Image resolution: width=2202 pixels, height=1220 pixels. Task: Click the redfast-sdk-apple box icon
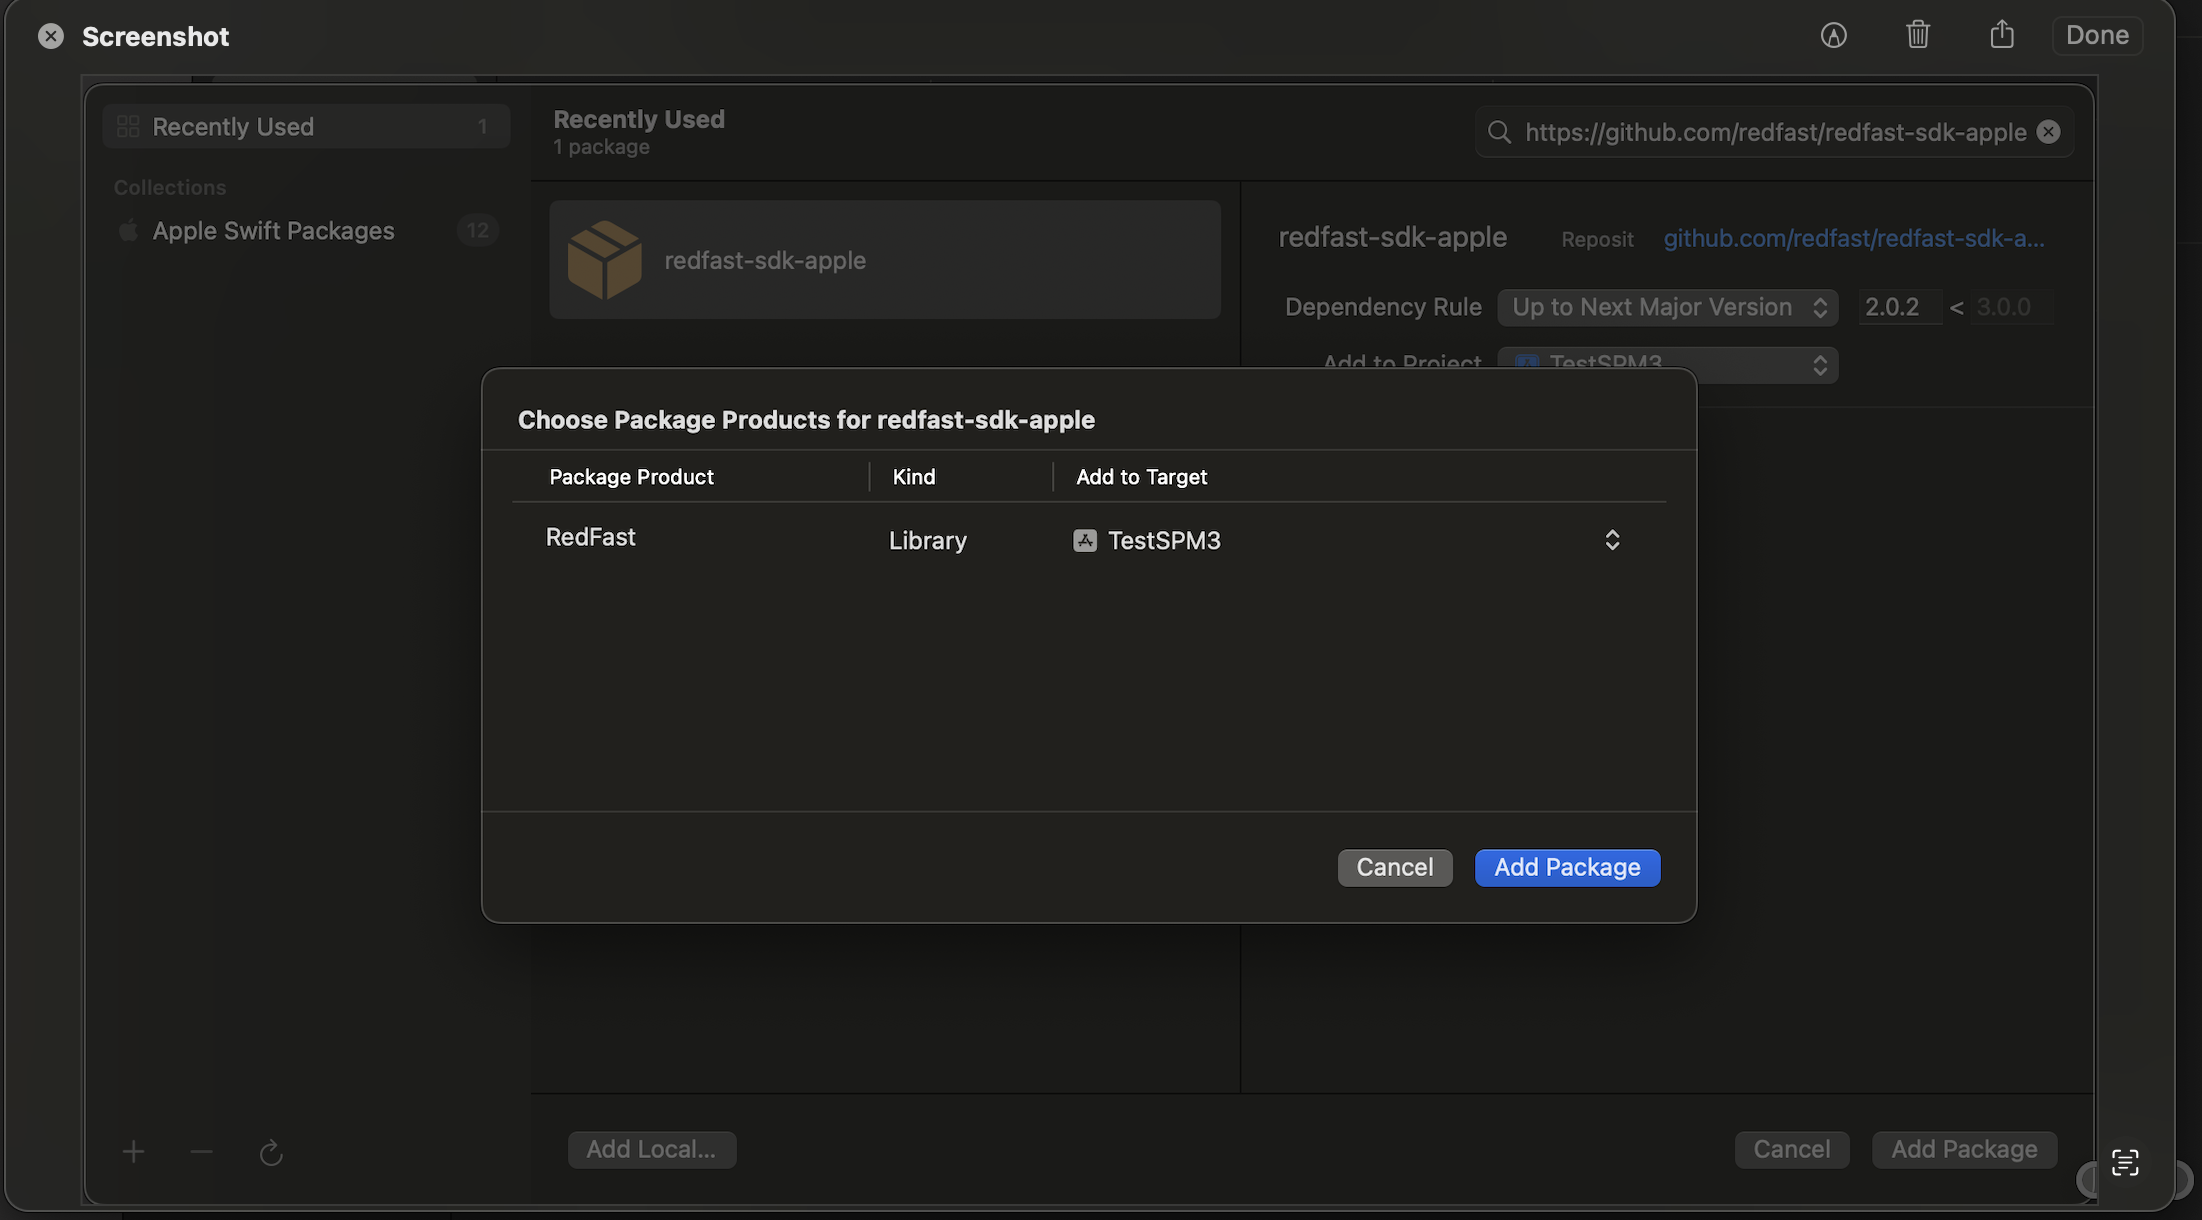click(604, 260)
